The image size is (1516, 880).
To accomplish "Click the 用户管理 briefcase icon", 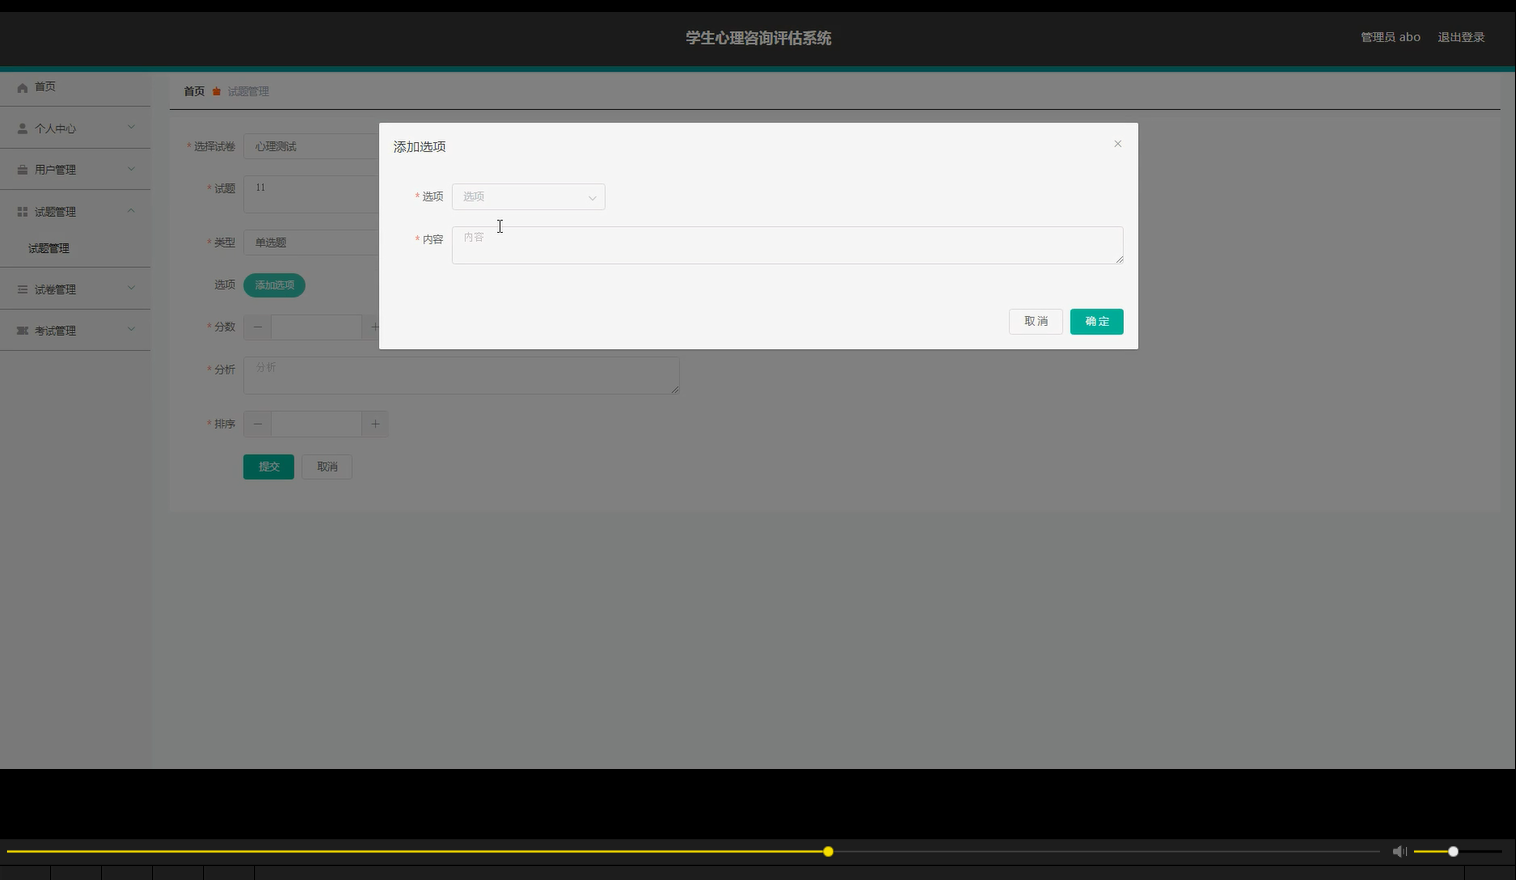I will (22, 170).
